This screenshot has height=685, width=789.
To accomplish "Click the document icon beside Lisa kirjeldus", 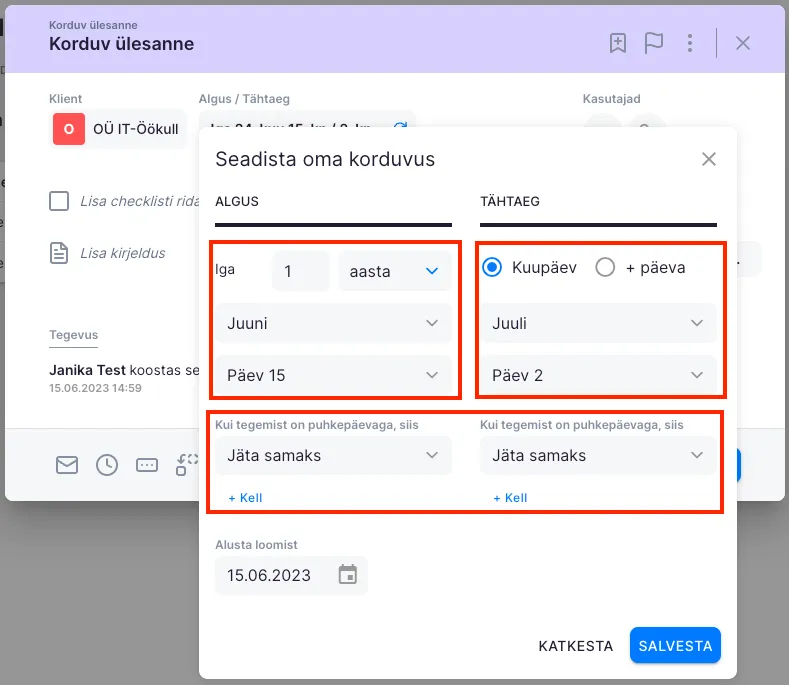I will point(60,253).
